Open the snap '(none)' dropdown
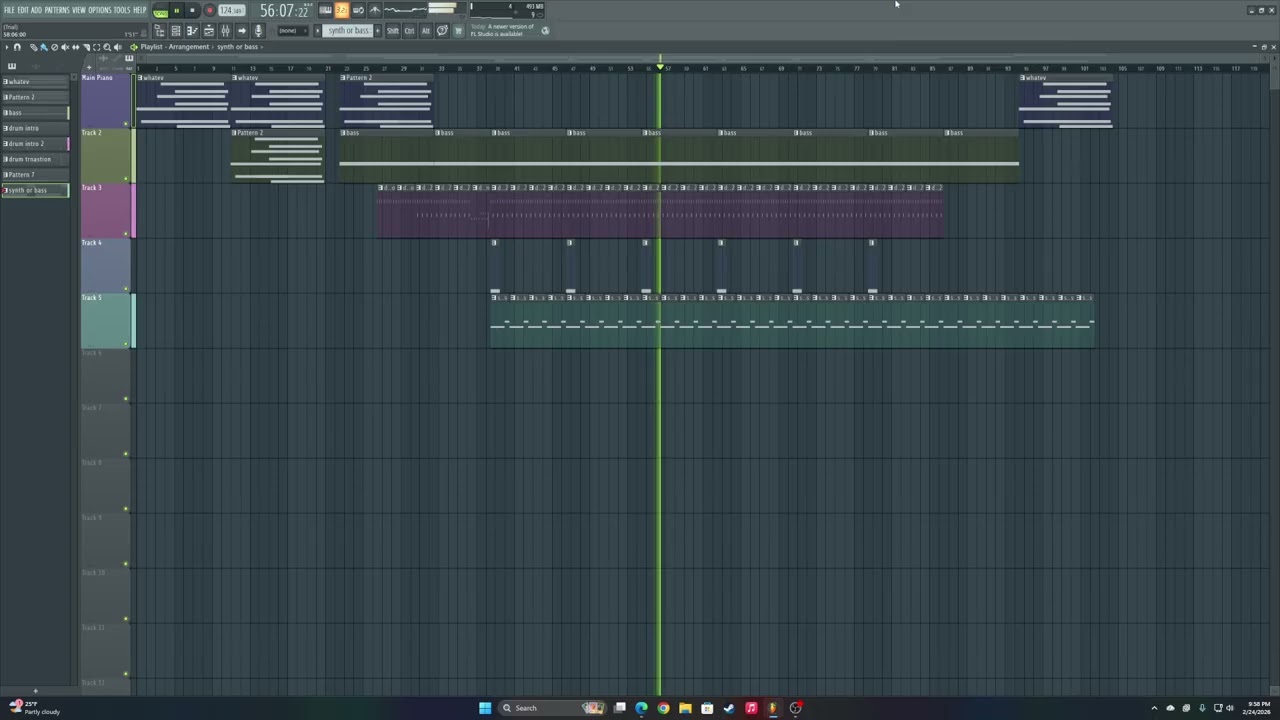Image resolution: width=1280 pixels, height=720 pixels. pos(292,31)
